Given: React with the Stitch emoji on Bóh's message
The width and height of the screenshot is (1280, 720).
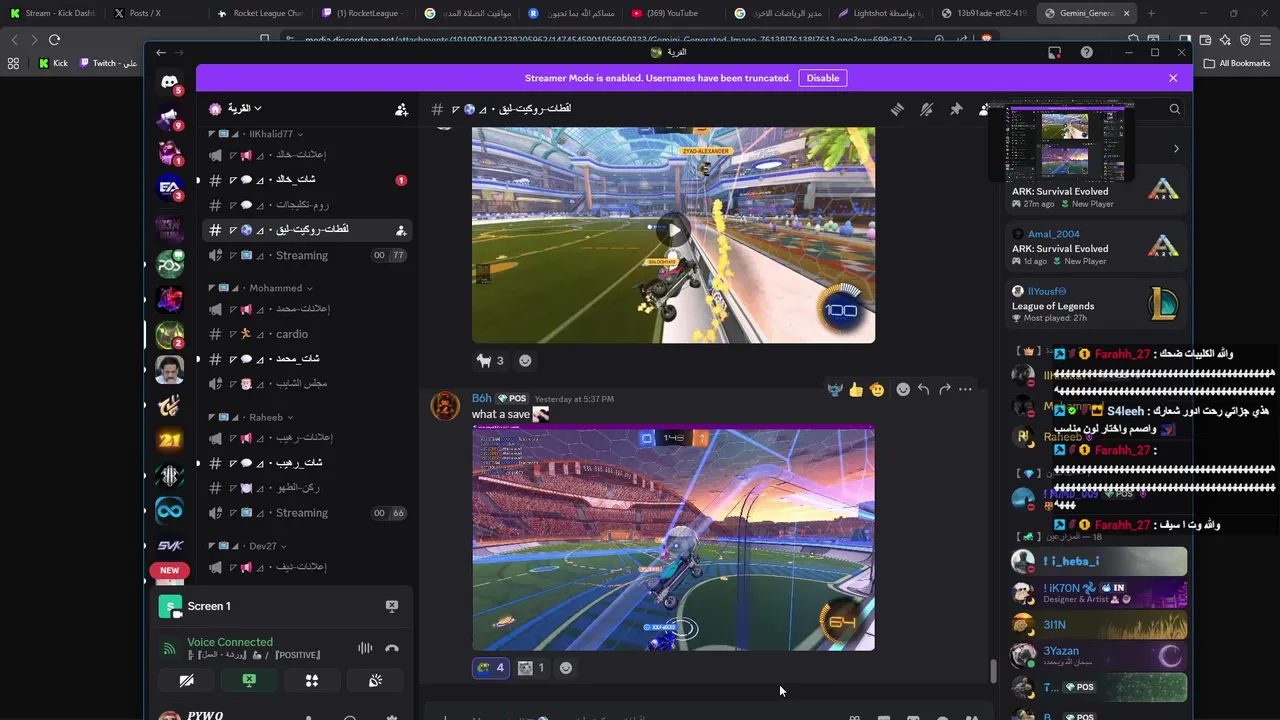Looking at the screenshot, I should tap(835, 389).
